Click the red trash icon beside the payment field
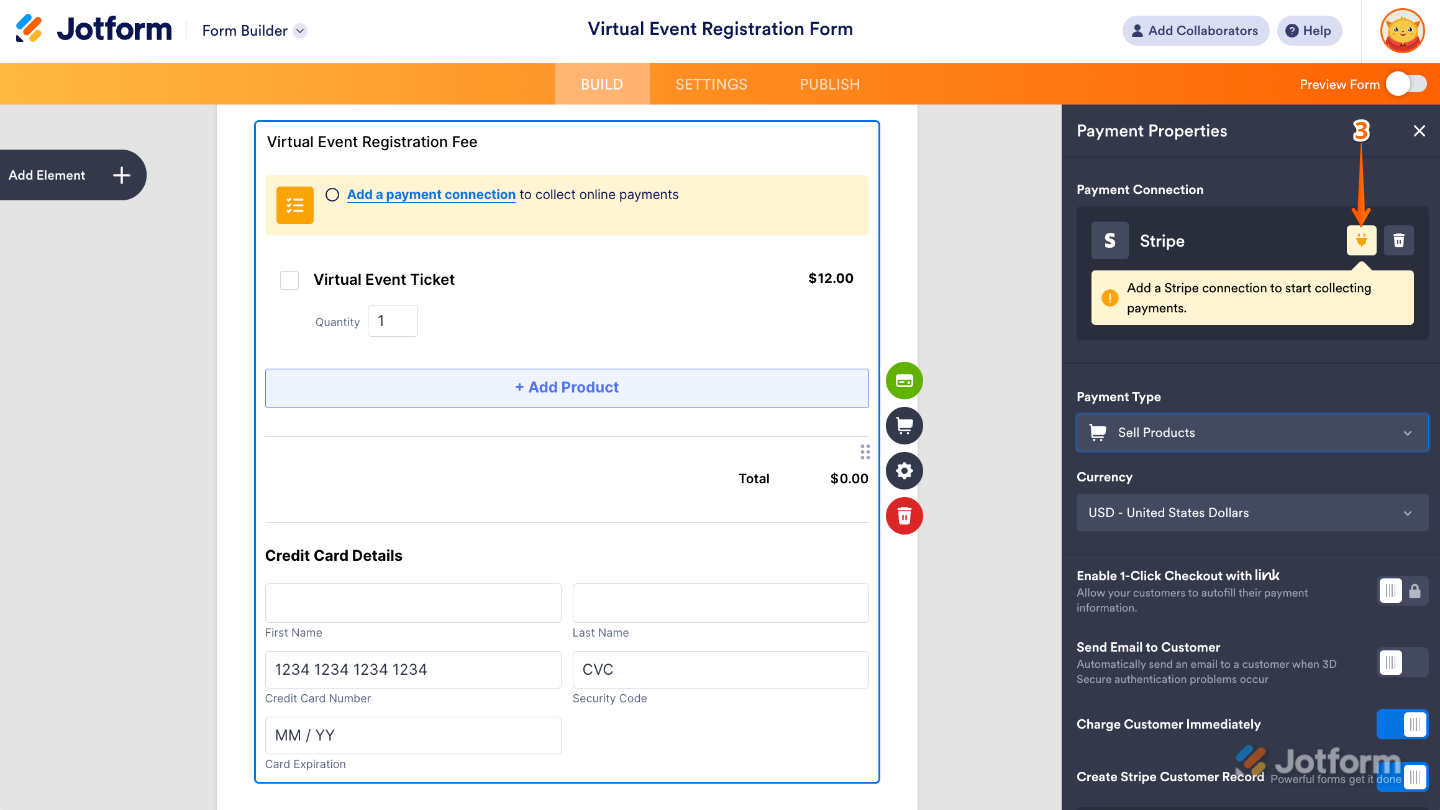 tap(904, 516)
